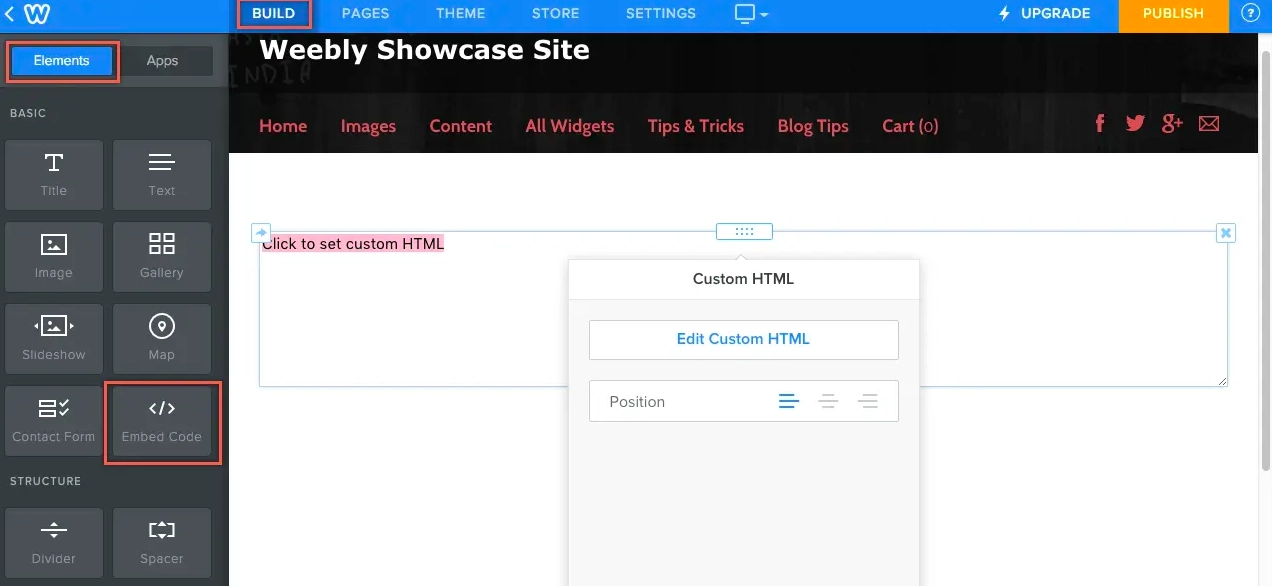The width and height of the screenshot is (1272, 586).
Task: Add a Map element
Action: tap(162, 339)
